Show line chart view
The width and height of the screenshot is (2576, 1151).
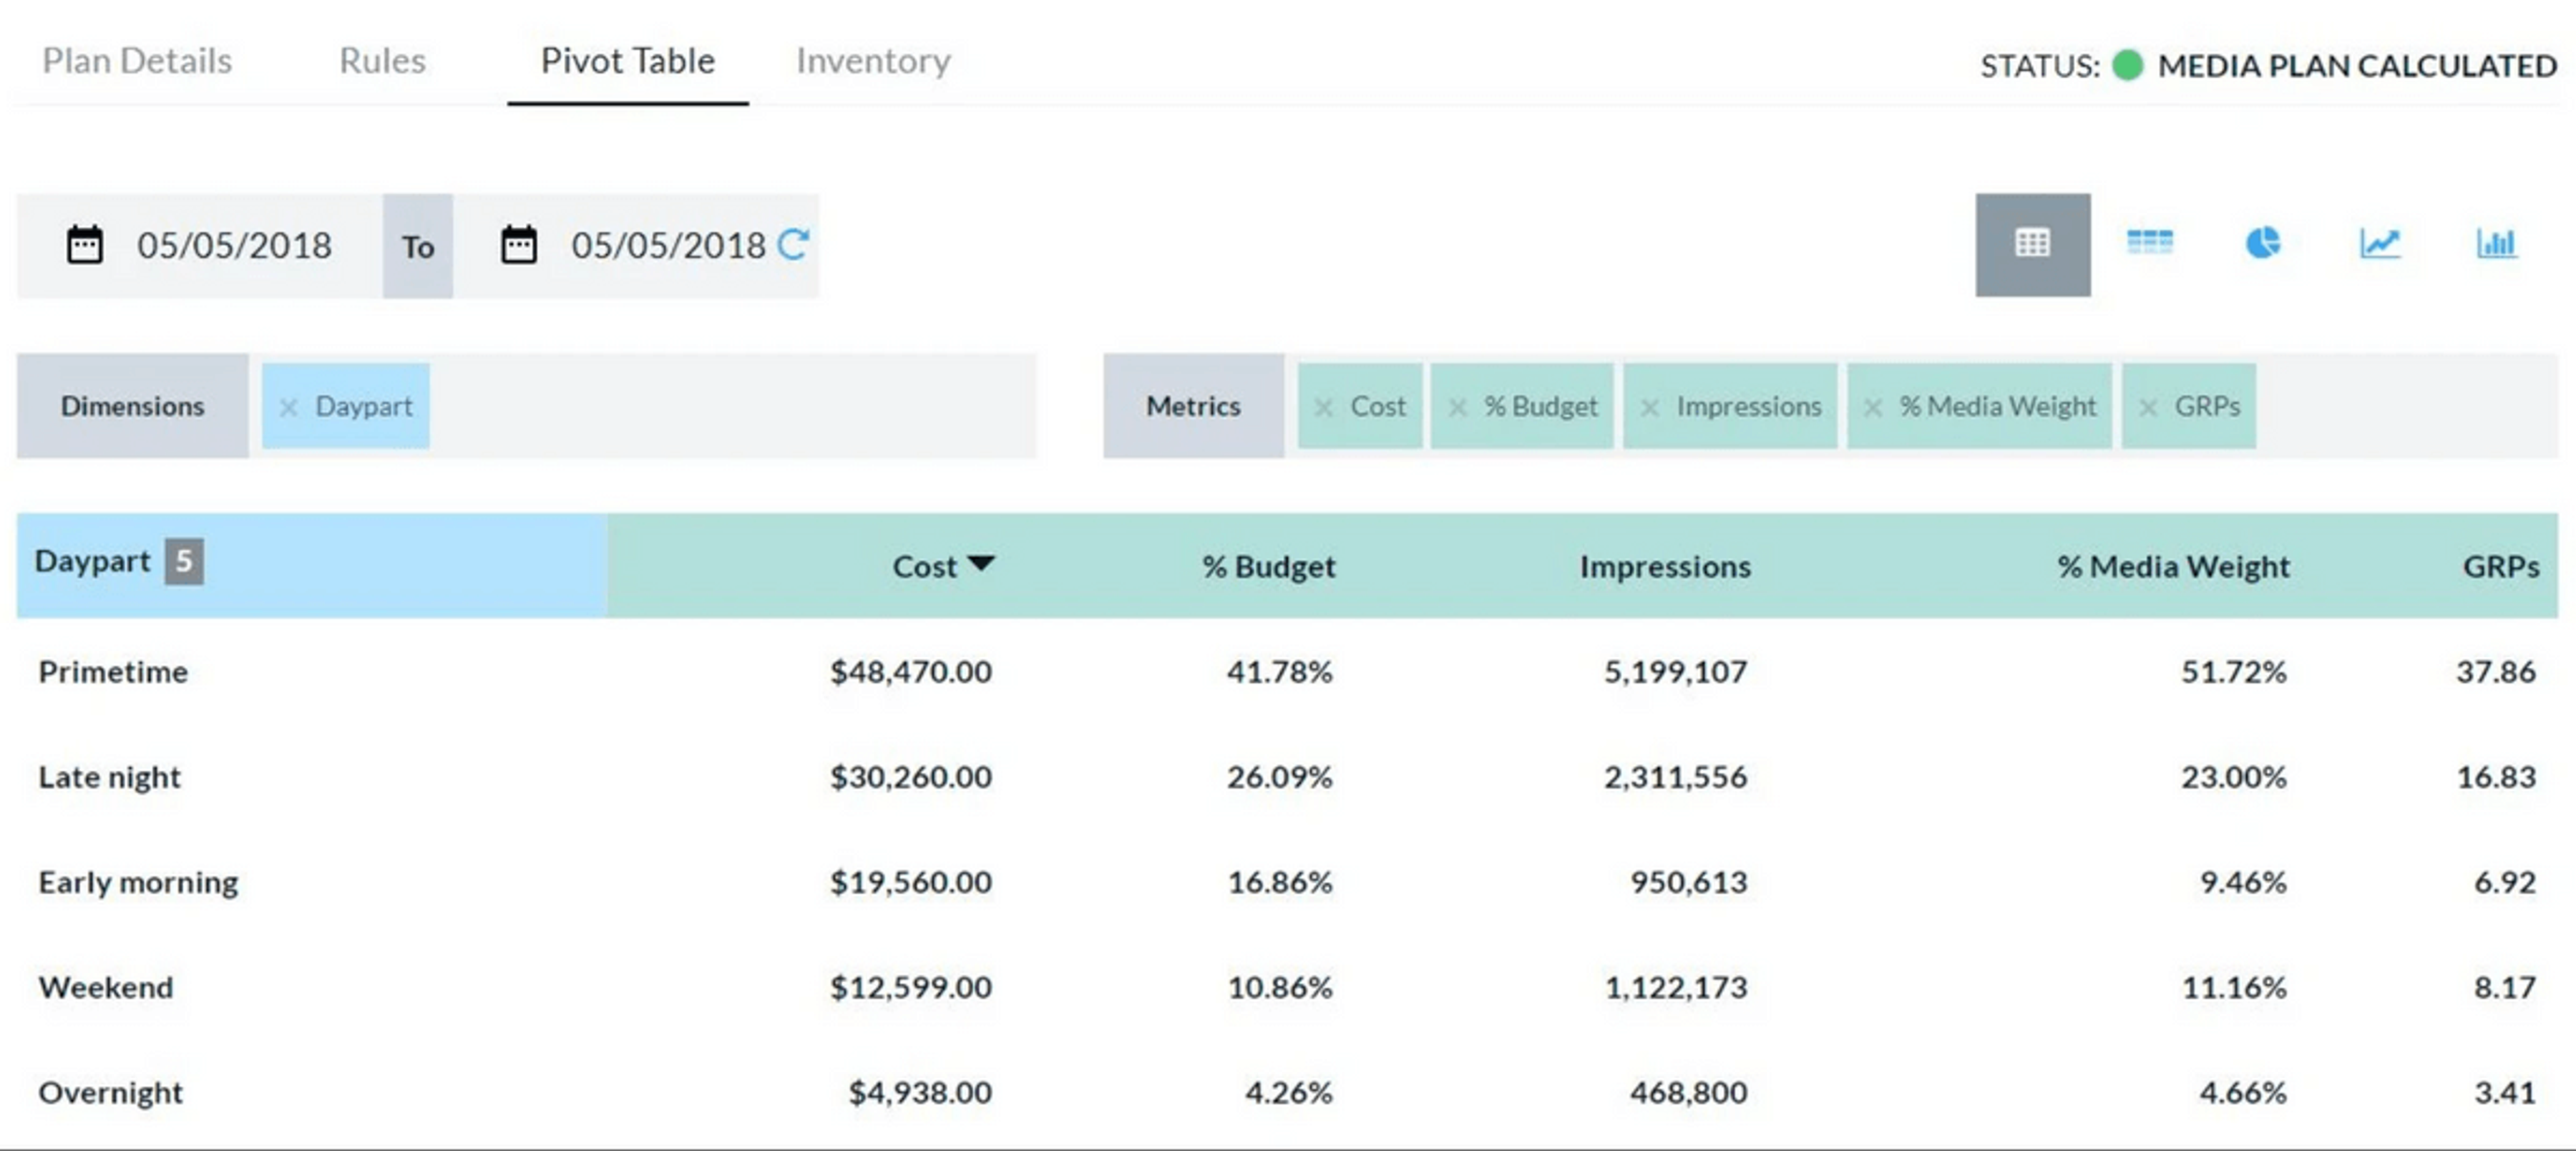2379,243
